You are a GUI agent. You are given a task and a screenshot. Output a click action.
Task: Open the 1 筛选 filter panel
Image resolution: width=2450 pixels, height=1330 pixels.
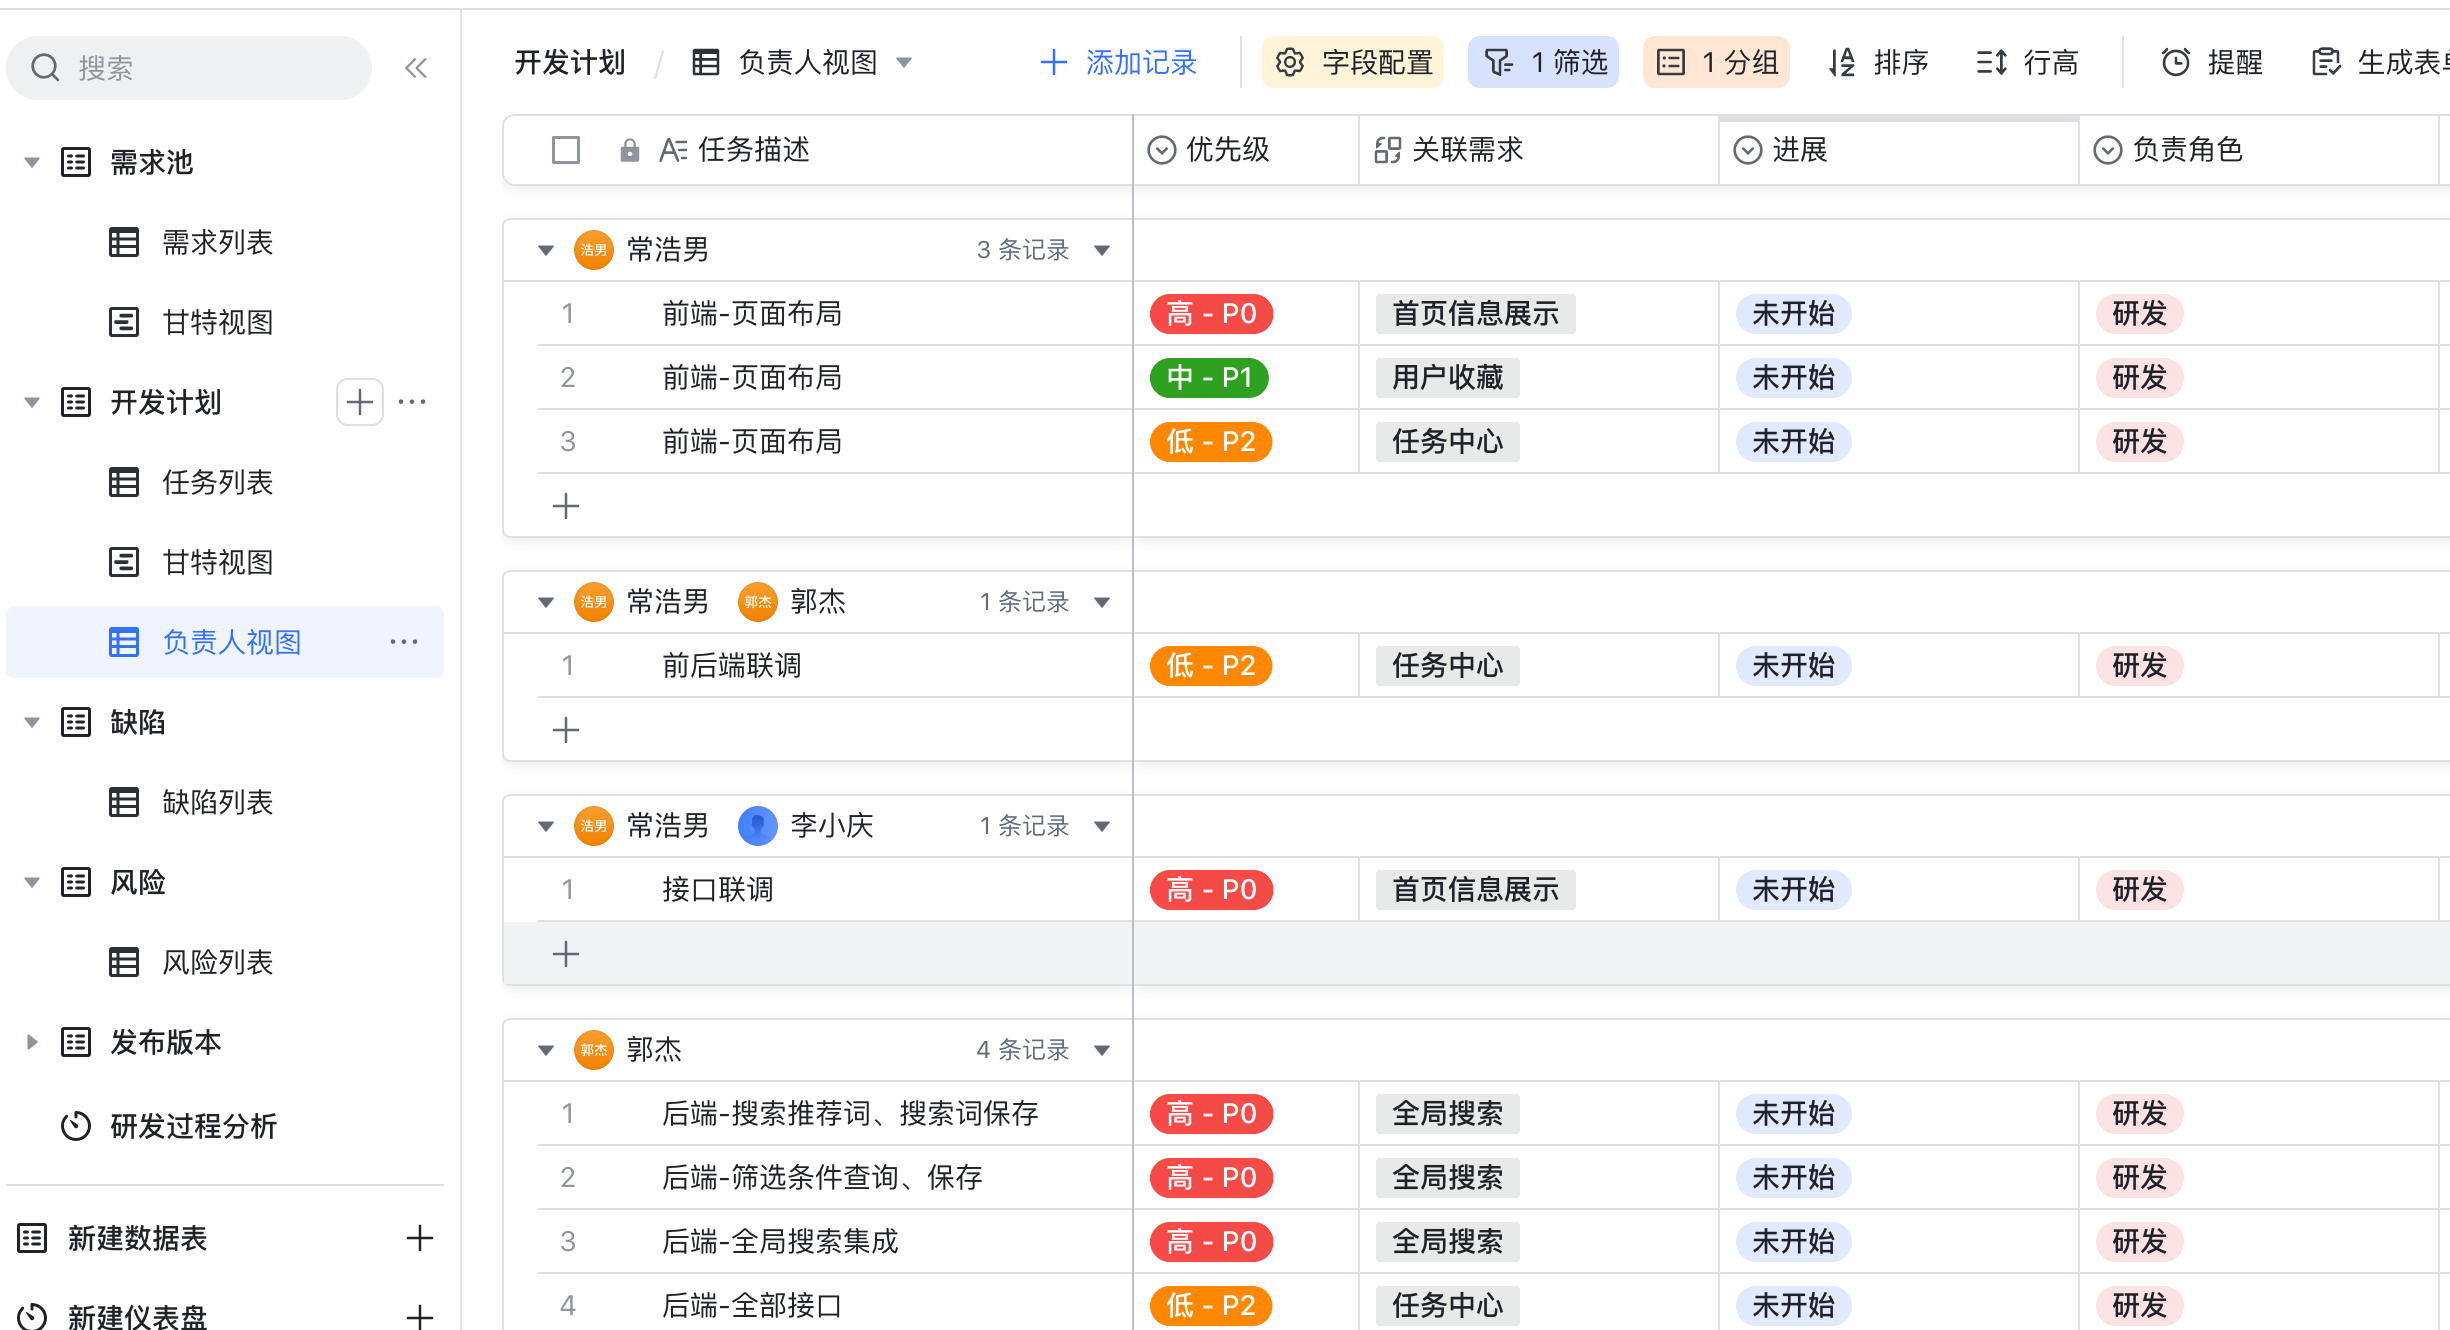(1543, 63)
